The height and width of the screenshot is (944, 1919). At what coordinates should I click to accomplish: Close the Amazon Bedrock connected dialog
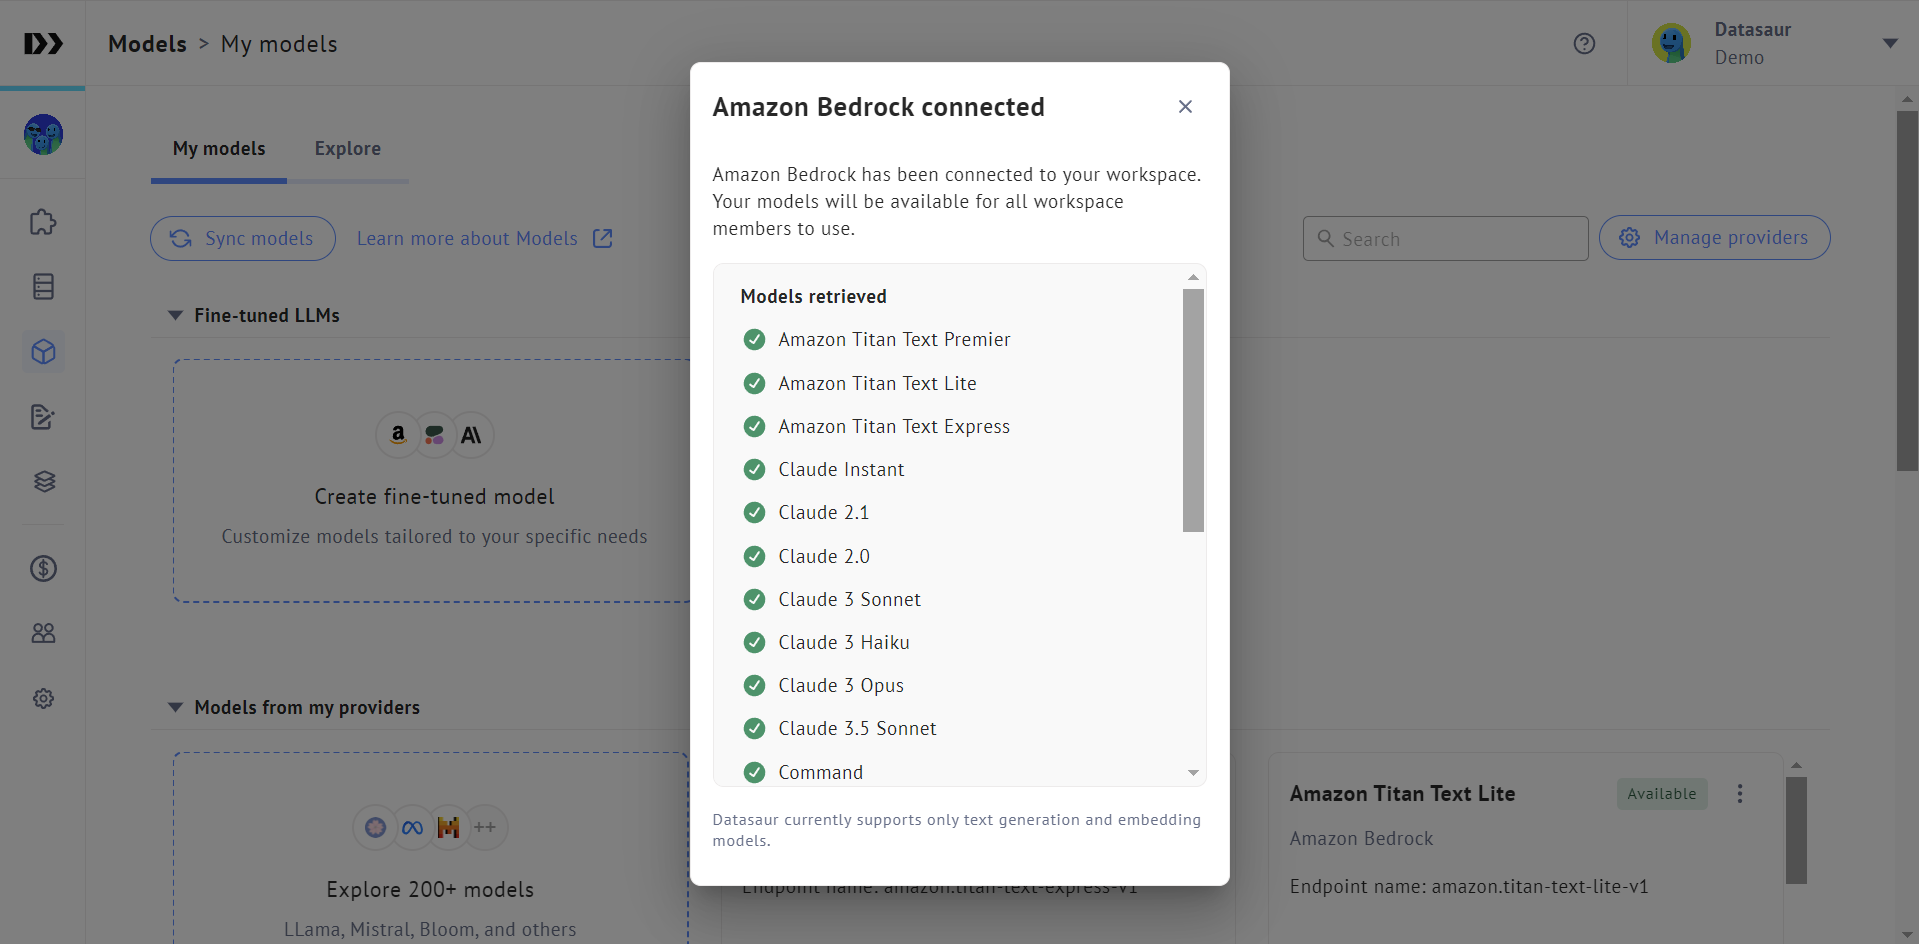[x=1185, y=107]
